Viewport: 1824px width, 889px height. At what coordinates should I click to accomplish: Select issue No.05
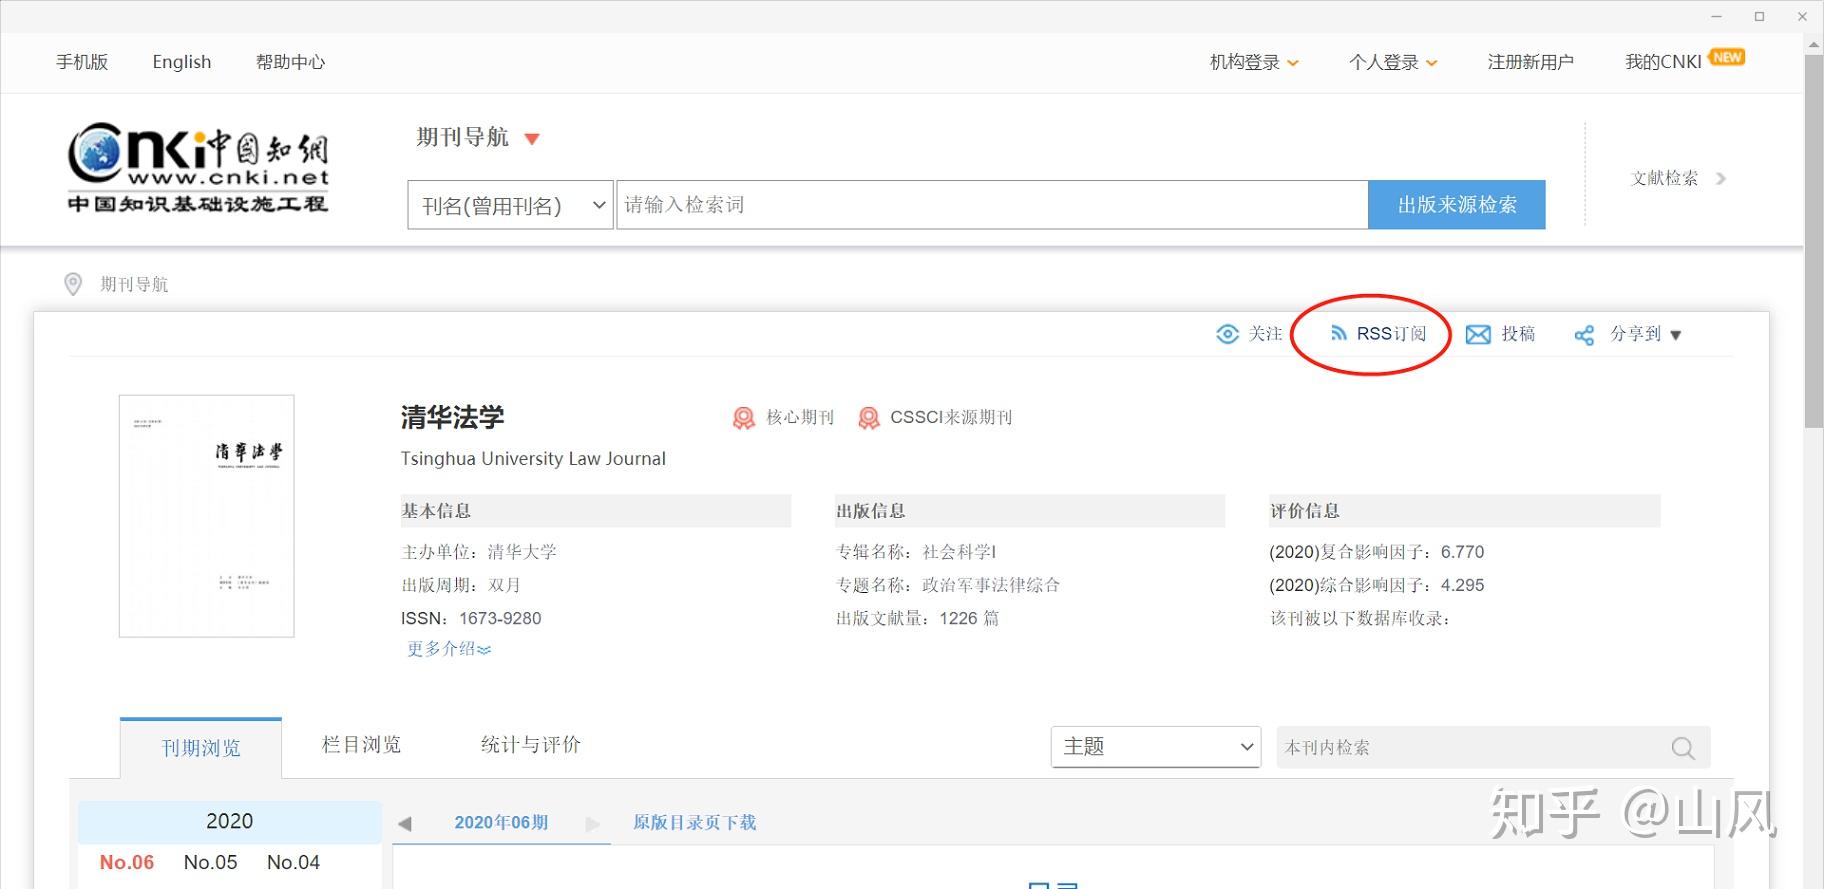(x=210, y=863)
